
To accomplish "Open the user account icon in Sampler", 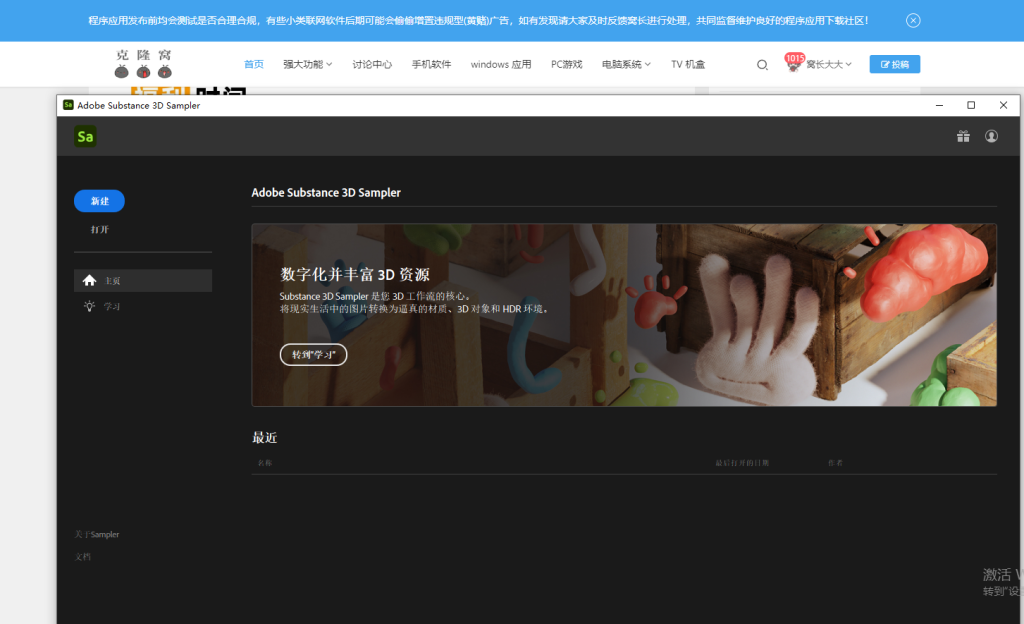I will click(x=991, y=136).
